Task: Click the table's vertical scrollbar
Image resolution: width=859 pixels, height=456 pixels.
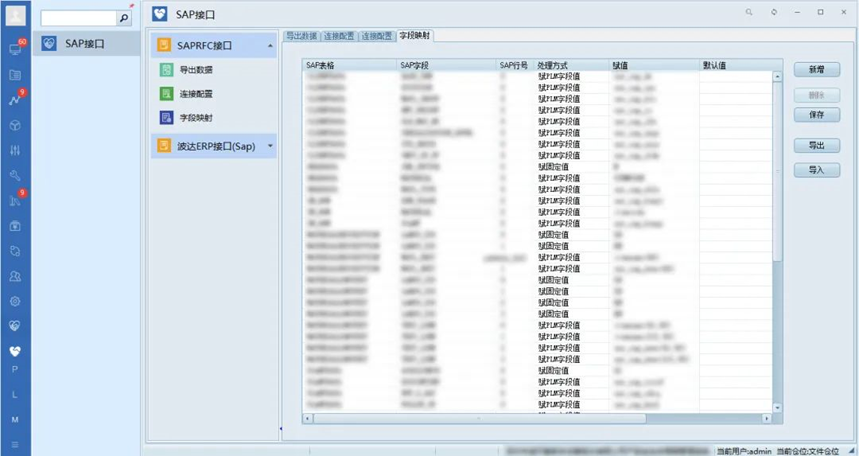Action: [777, 200]
